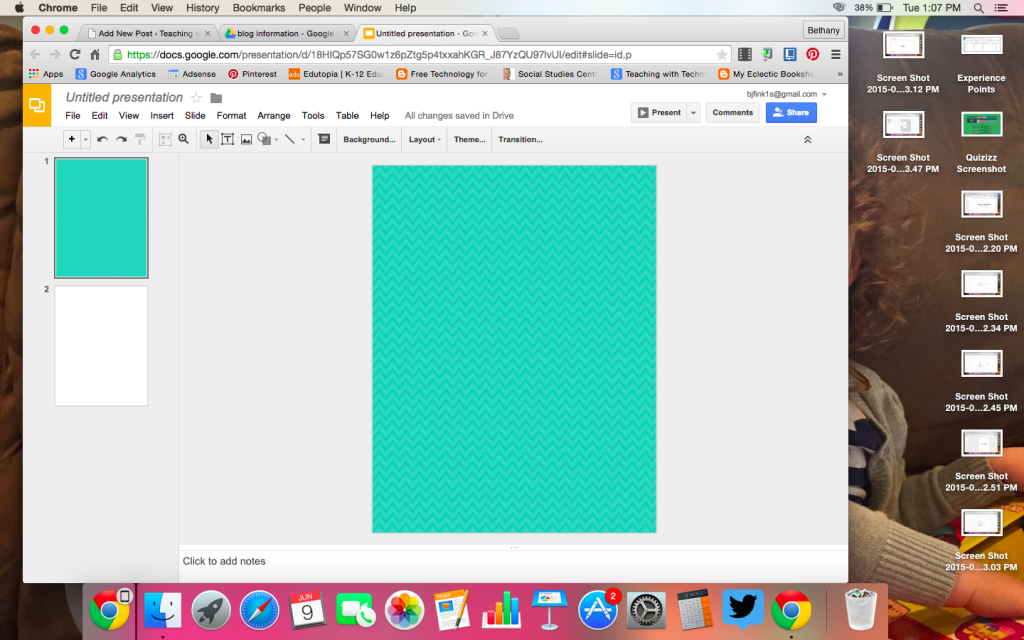Insert a comment via toolbar icon
Viewport: 1024px width, 640px height.
point(324,139)
